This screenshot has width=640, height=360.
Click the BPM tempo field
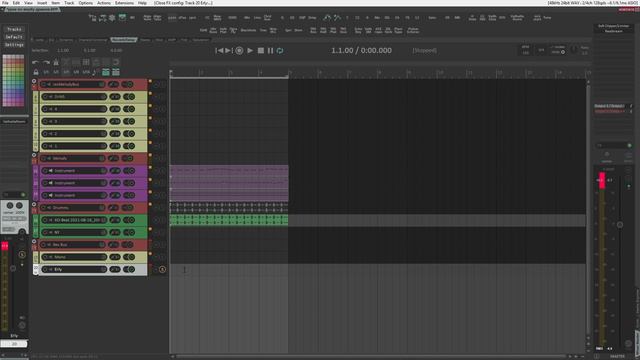click(525, 50)
